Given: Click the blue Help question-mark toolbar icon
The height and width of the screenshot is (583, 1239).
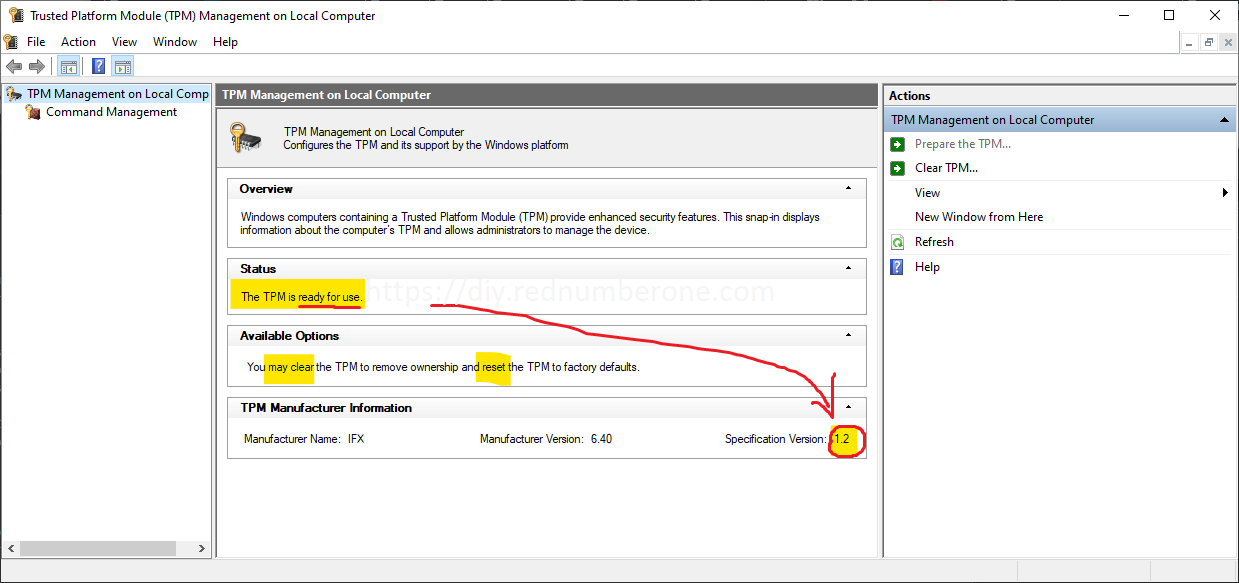Looking at the screenshot, I should (98, 67).
